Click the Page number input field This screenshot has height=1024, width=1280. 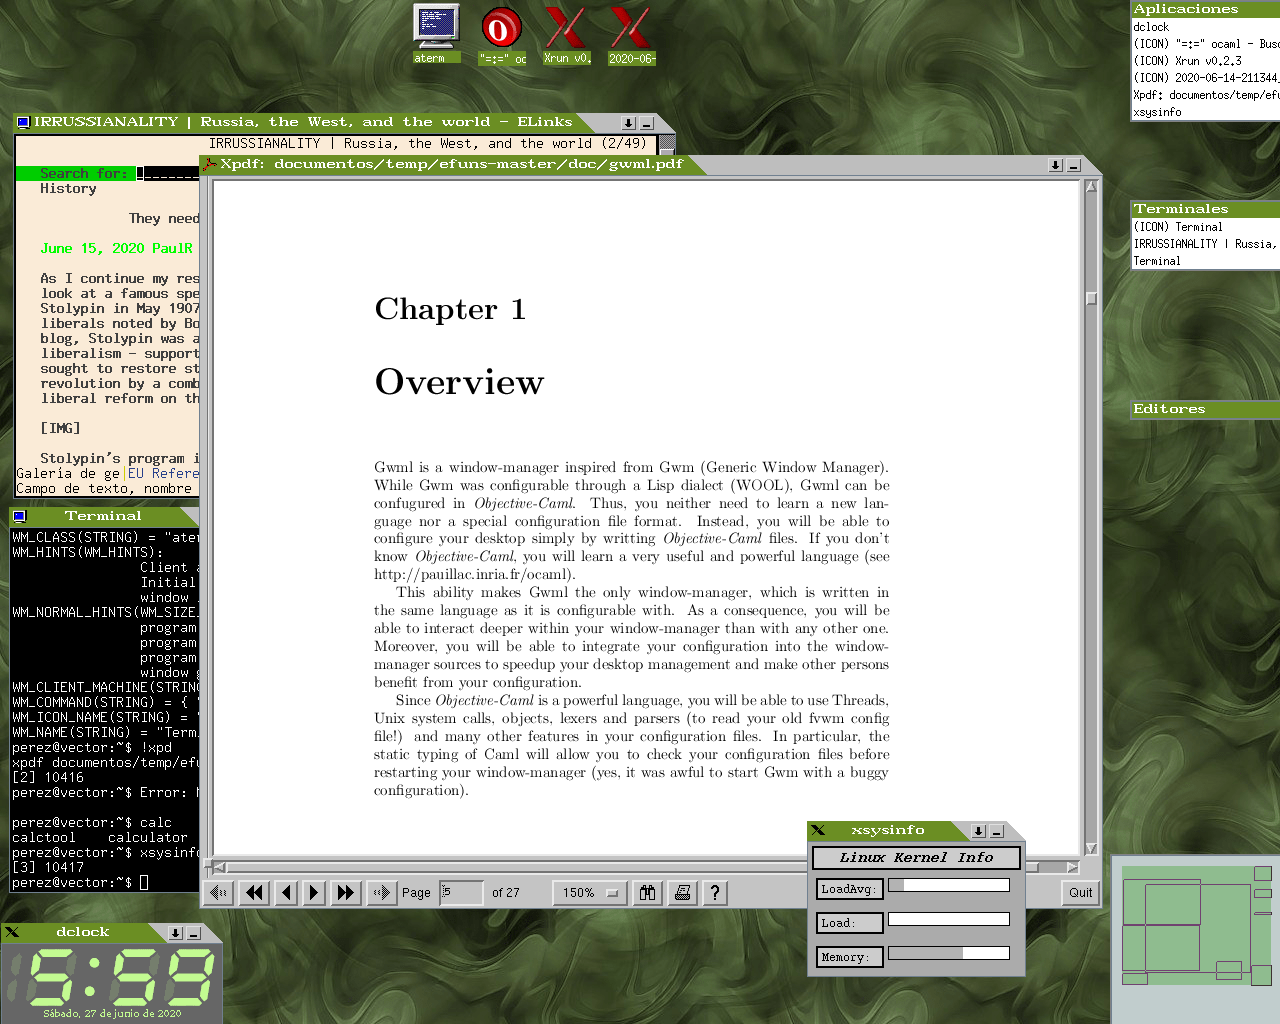tap(461, 892)
